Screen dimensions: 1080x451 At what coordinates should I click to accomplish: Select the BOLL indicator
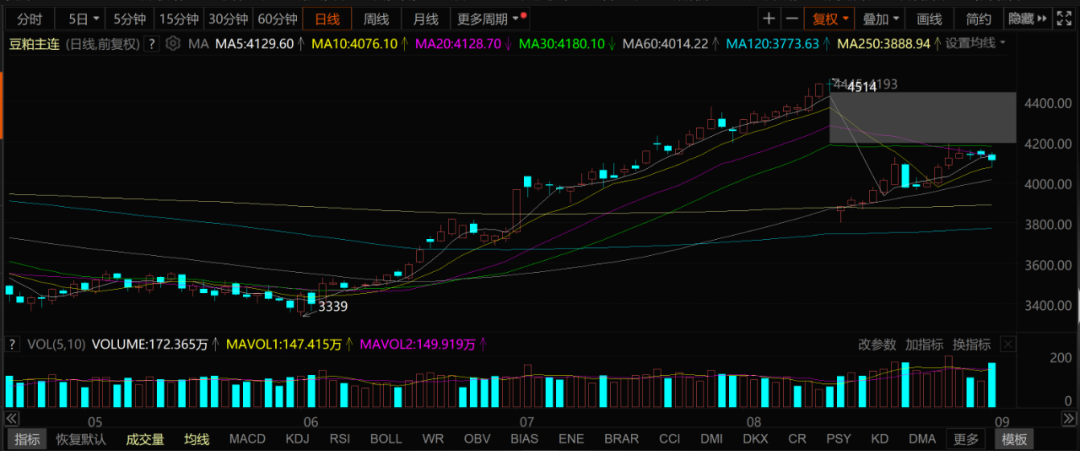click(x=386, y=439)
